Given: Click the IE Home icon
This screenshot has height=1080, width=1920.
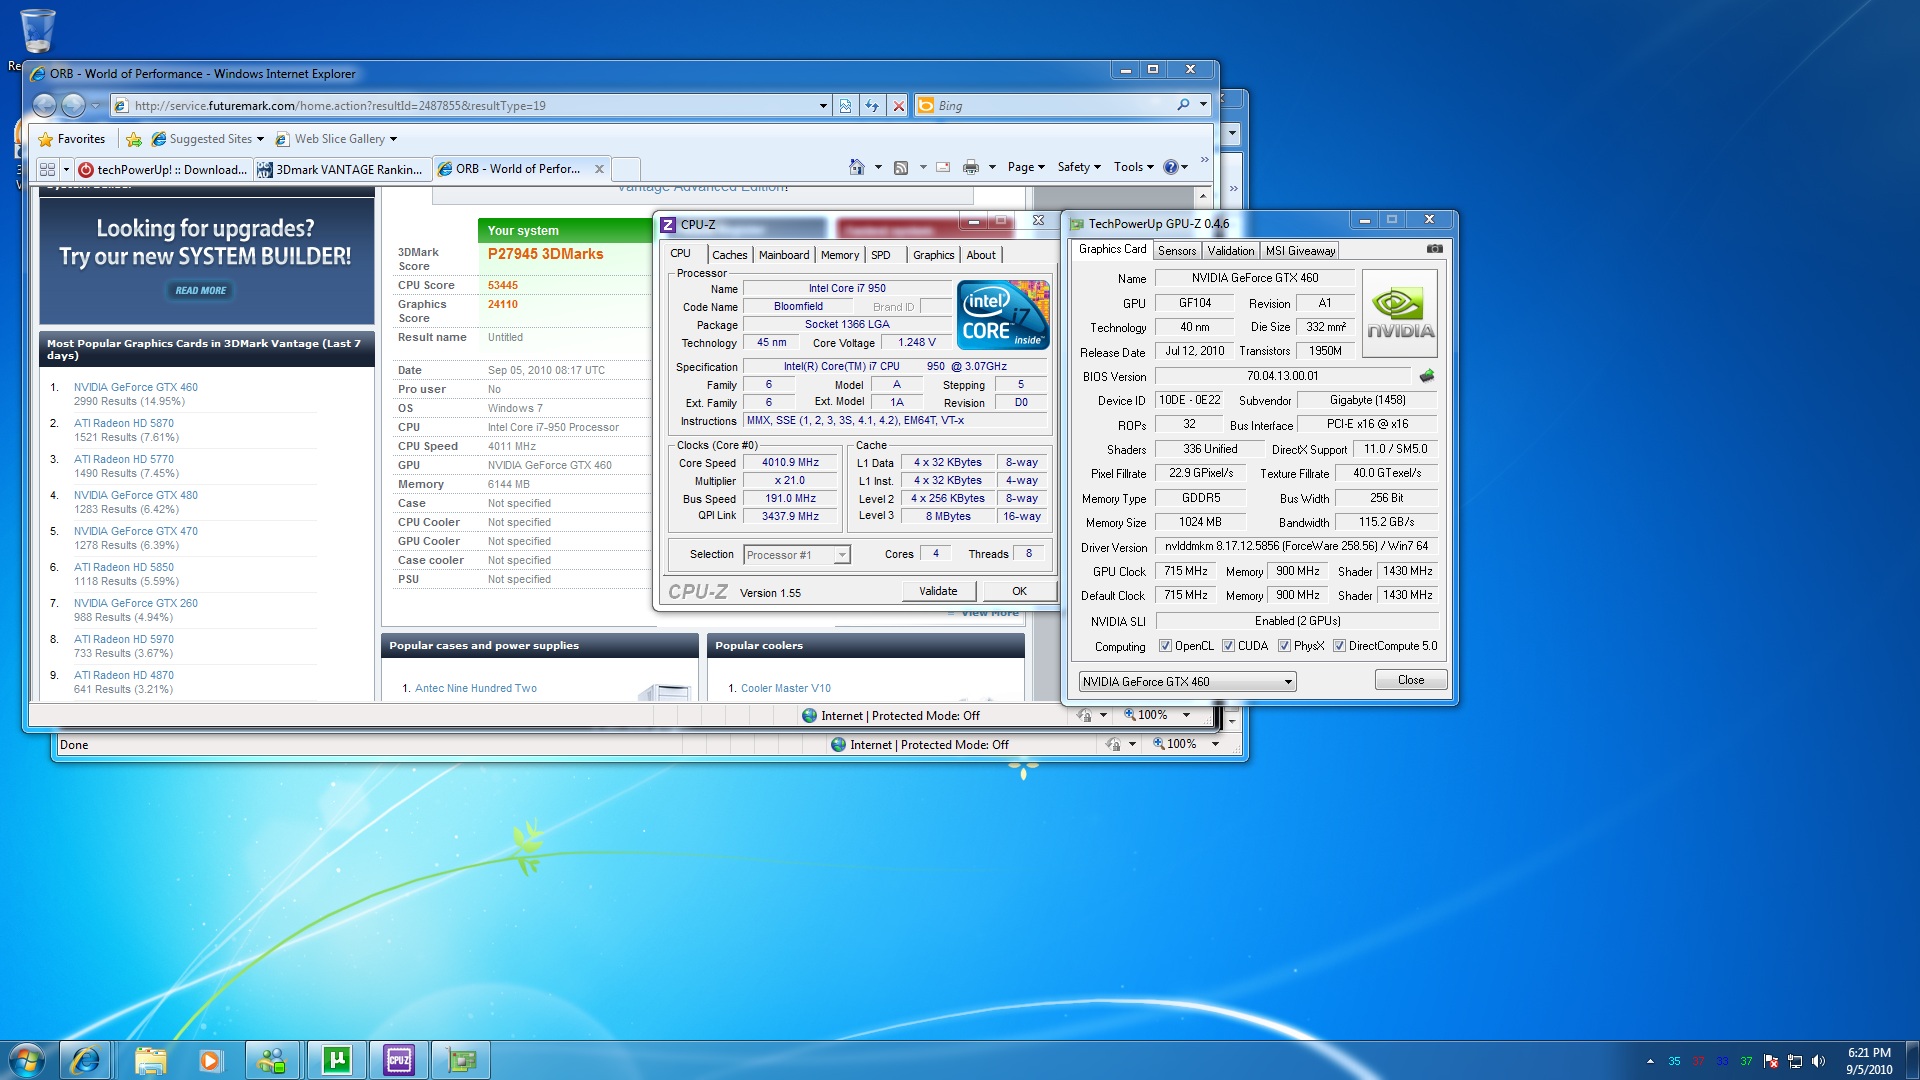Looking at the screenshot, I should point(856,168).
